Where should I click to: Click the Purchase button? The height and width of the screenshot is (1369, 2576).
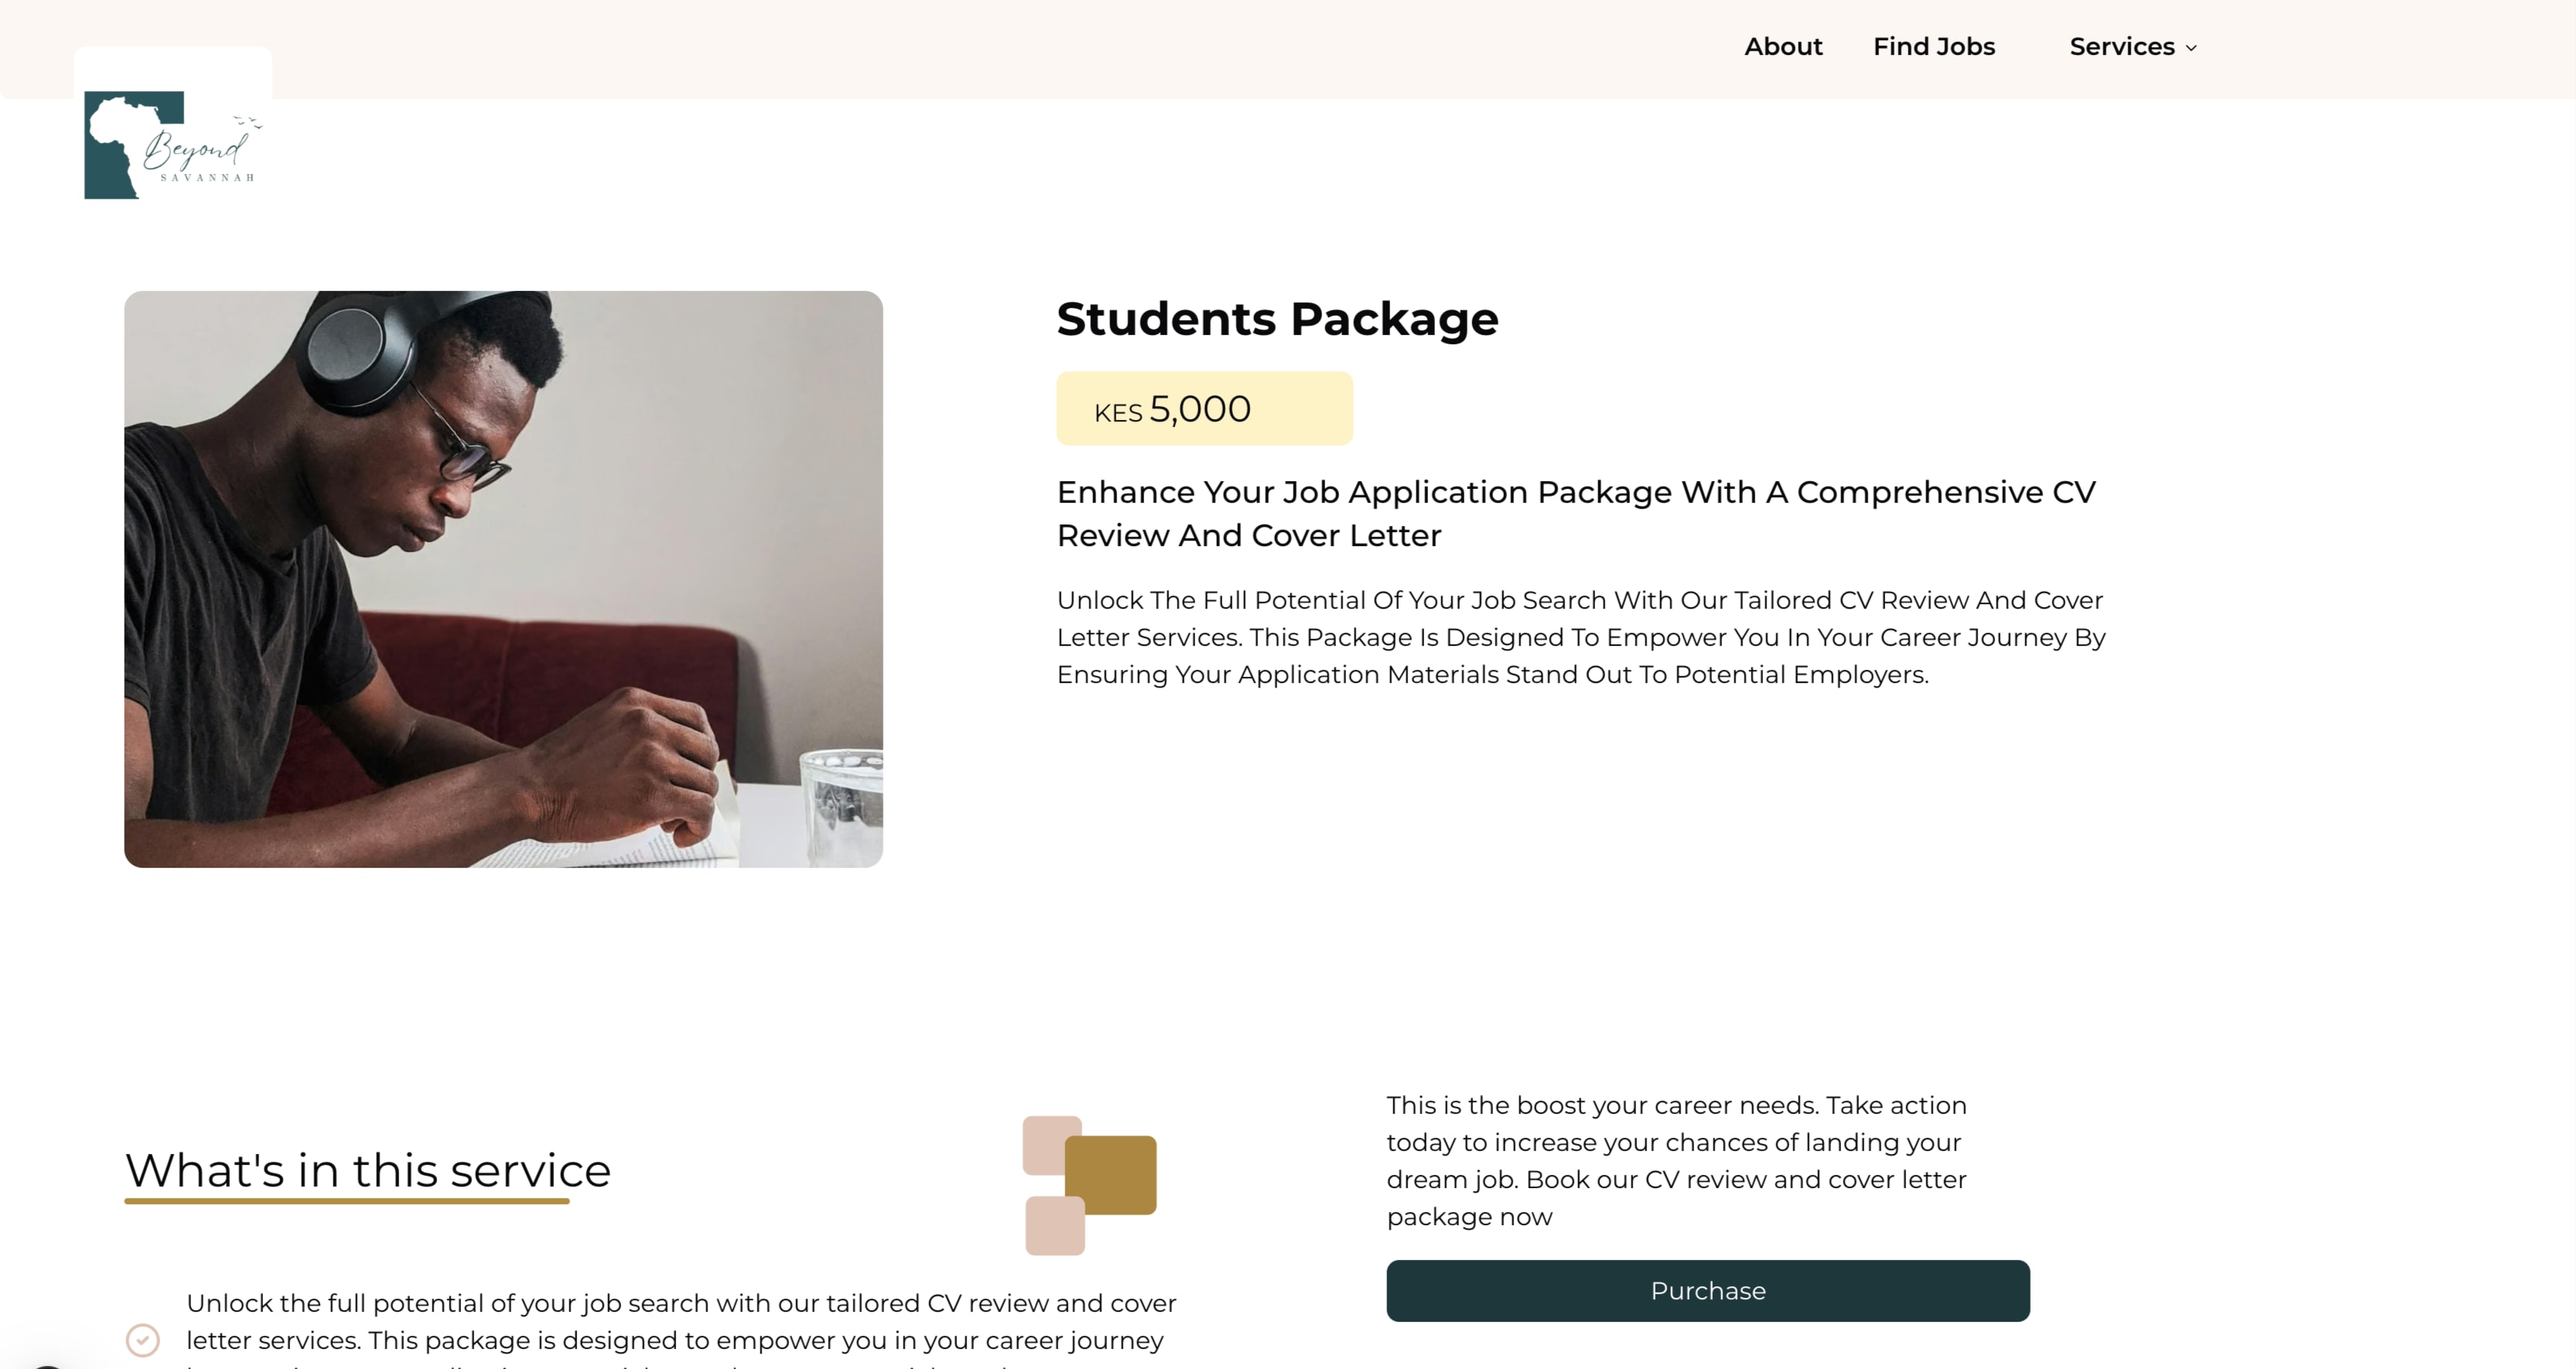pos(1706,1290)
